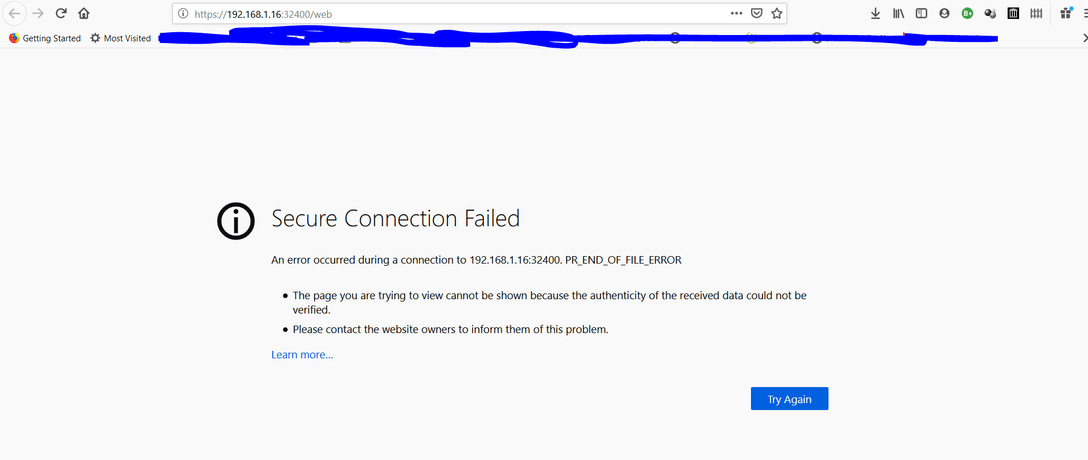This screenshot has height=460, width=1088.
Task: Toggle the sidebar view
Action: [921, 14]
